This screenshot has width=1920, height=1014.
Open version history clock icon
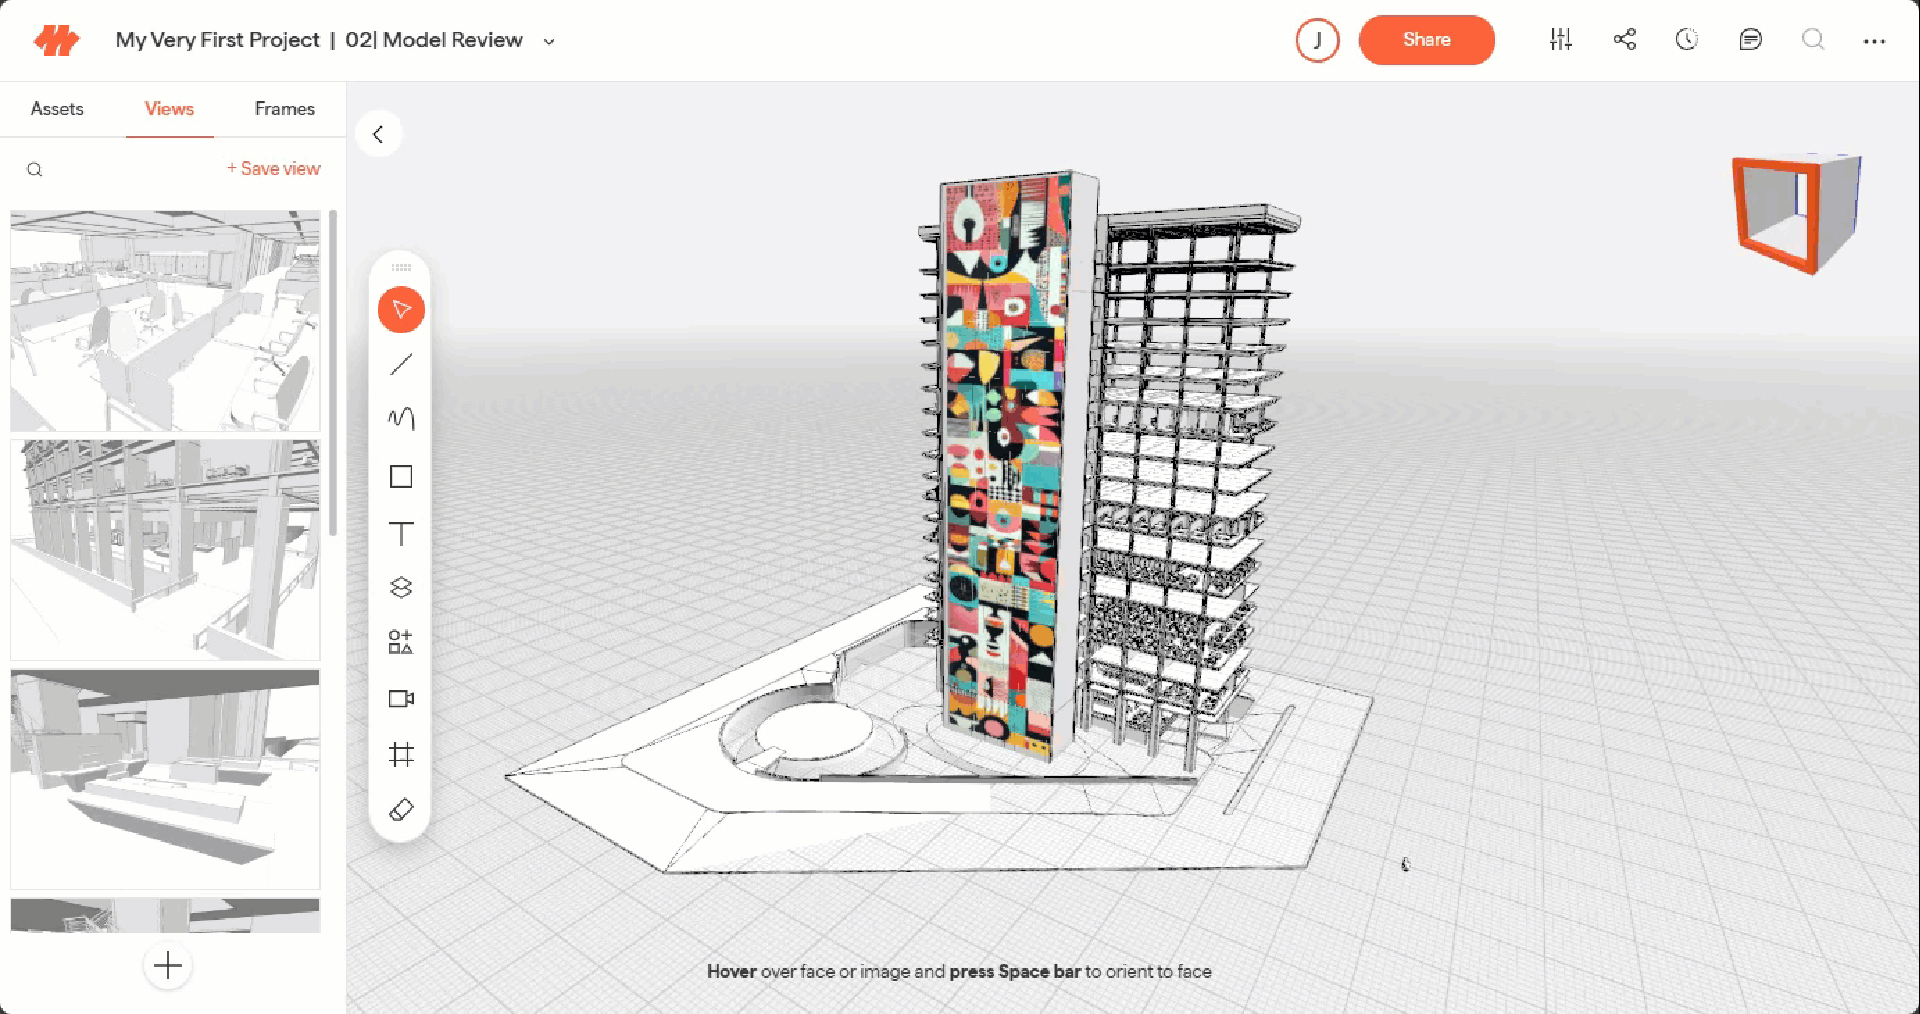click(1687, 40)
